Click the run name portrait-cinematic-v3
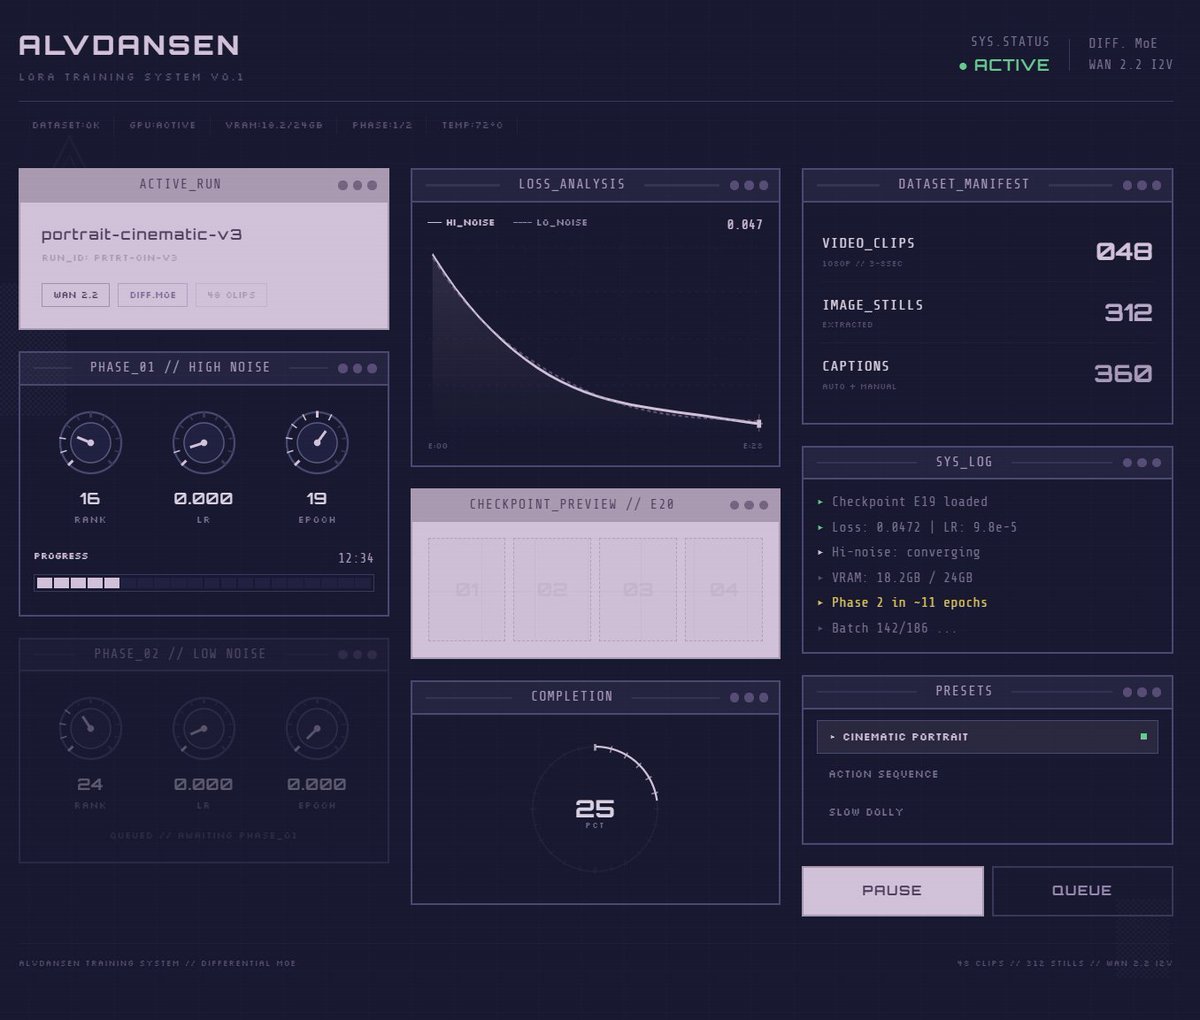The width and height of the screenshot is (1200, 1020). (142, 235)
